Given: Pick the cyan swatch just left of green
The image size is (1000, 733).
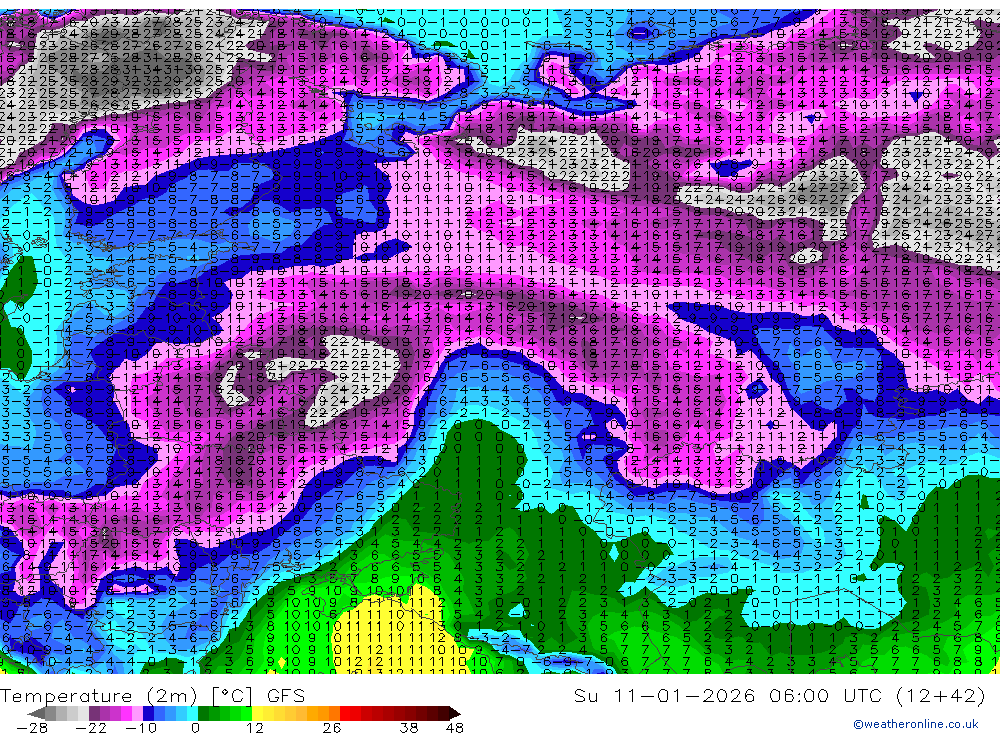Looking at the screenshot, I should click(193, 714).
